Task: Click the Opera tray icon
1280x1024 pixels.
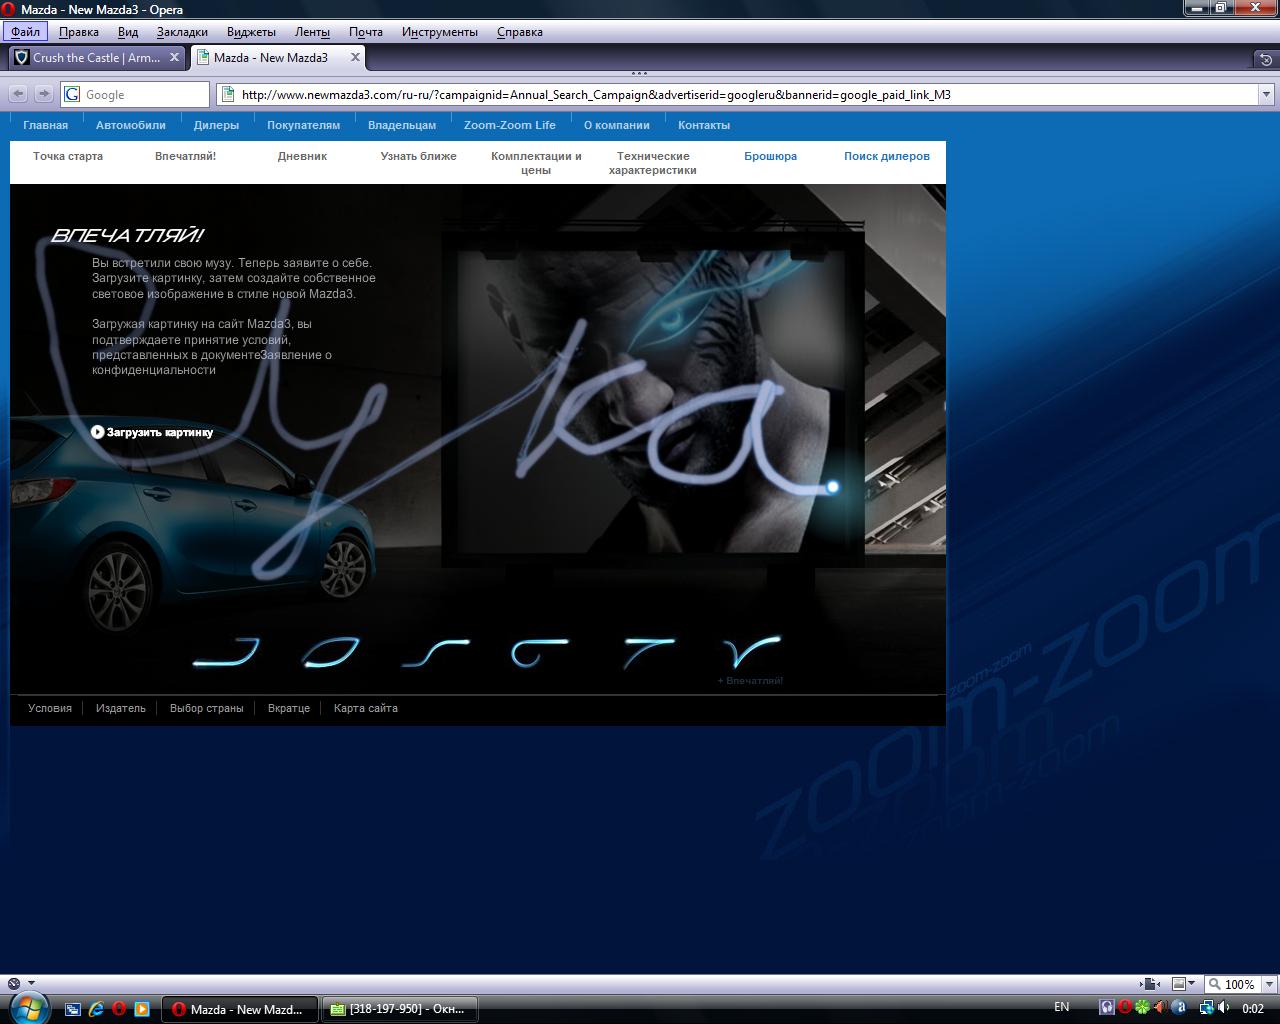Action: (x=1124, y=1008)
